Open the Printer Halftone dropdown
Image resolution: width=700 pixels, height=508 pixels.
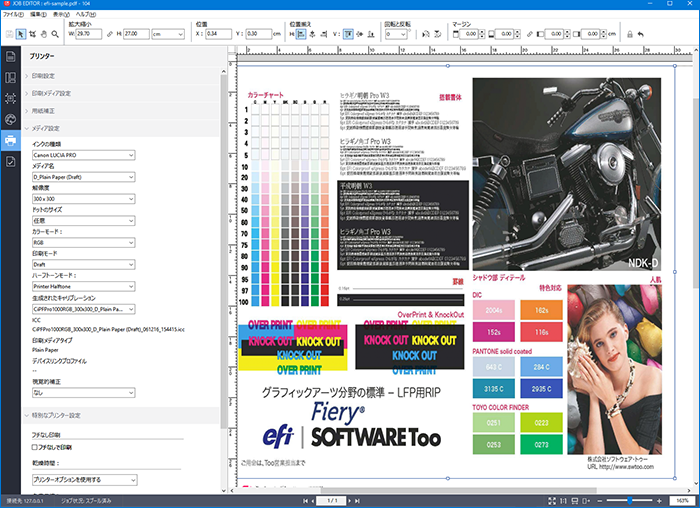[x=83, y=286]
